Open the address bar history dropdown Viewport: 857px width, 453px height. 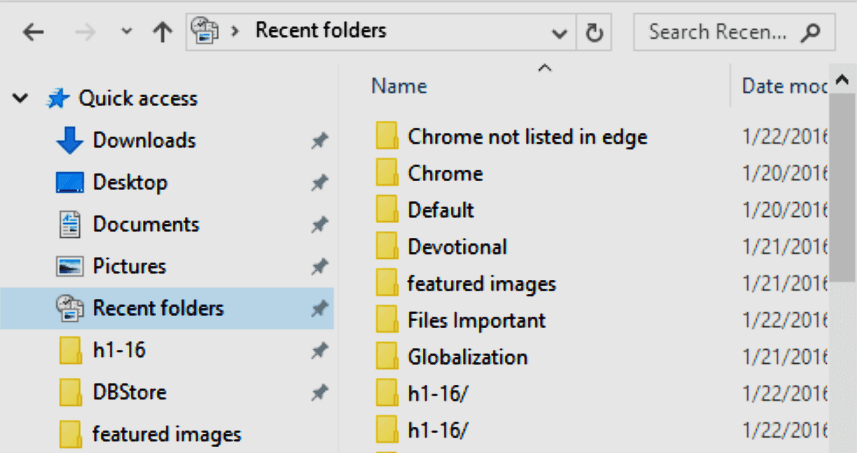pos(559,32)
